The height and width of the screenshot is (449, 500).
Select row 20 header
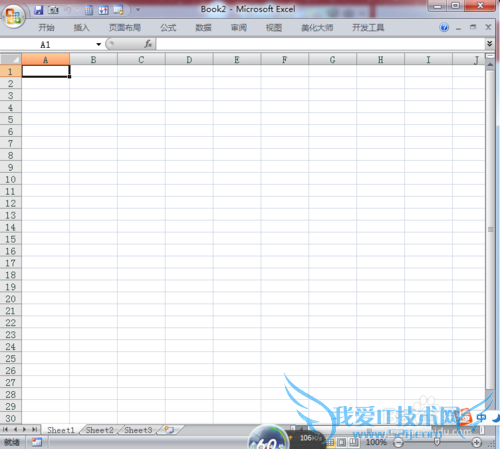click(11, 299)
